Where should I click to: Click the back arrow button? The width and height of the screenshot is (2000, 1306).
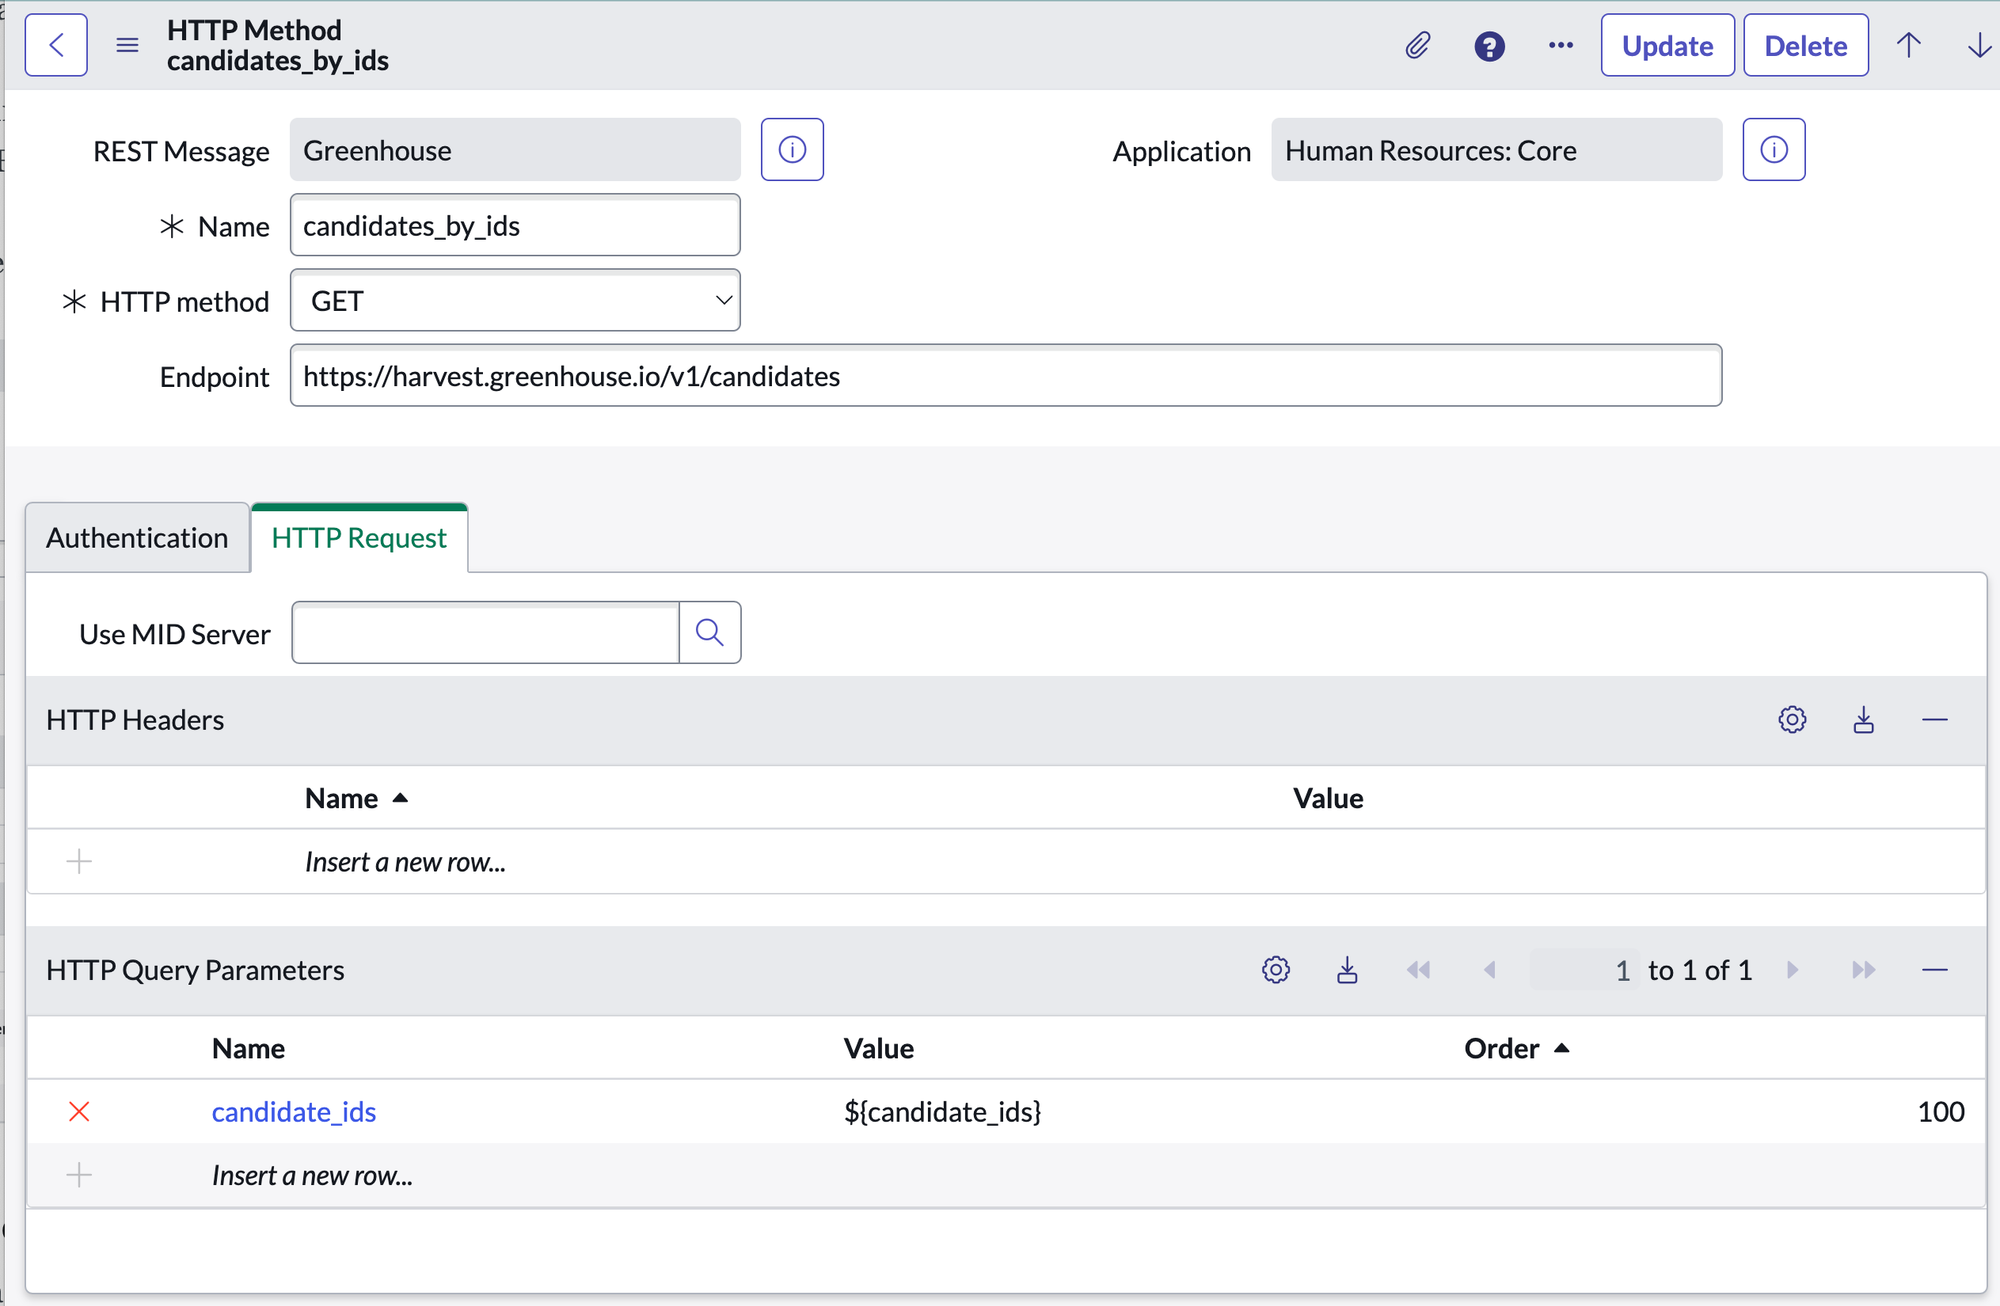56,45
